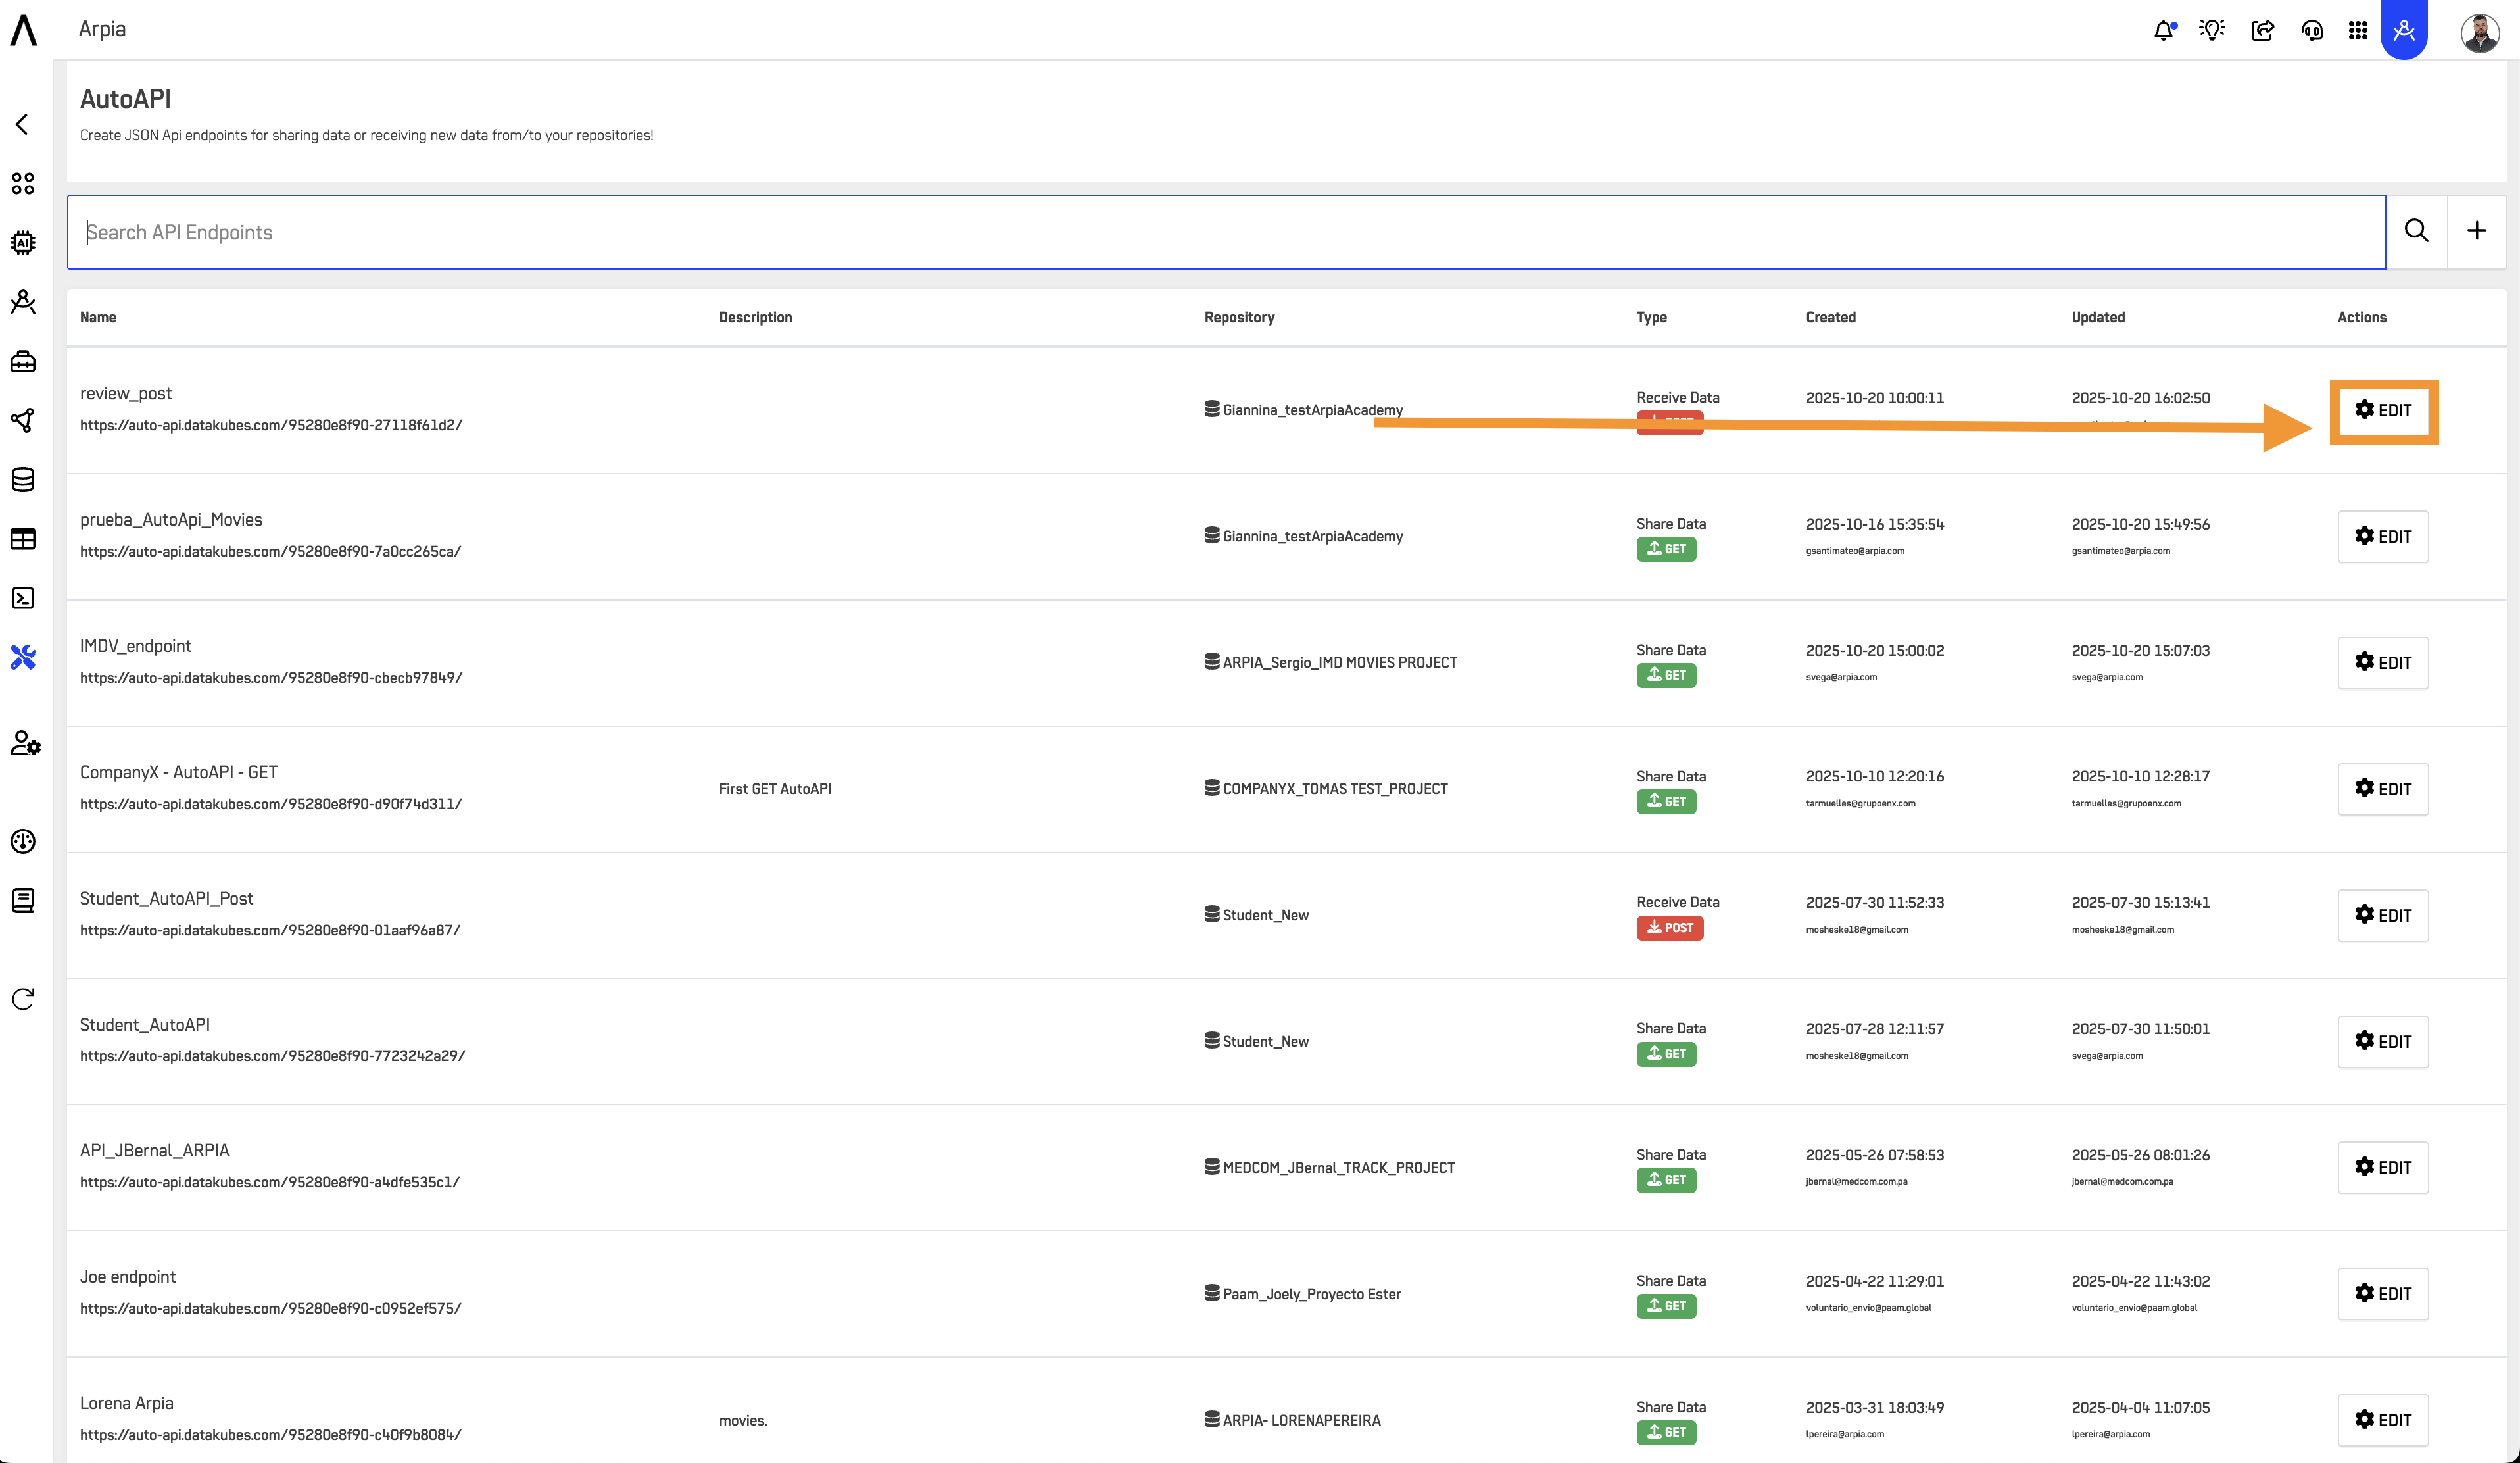The height and width of the screenshot is (1463, 2520).
Task: Click the Updated column header
Action: [x=2098, y=317]
